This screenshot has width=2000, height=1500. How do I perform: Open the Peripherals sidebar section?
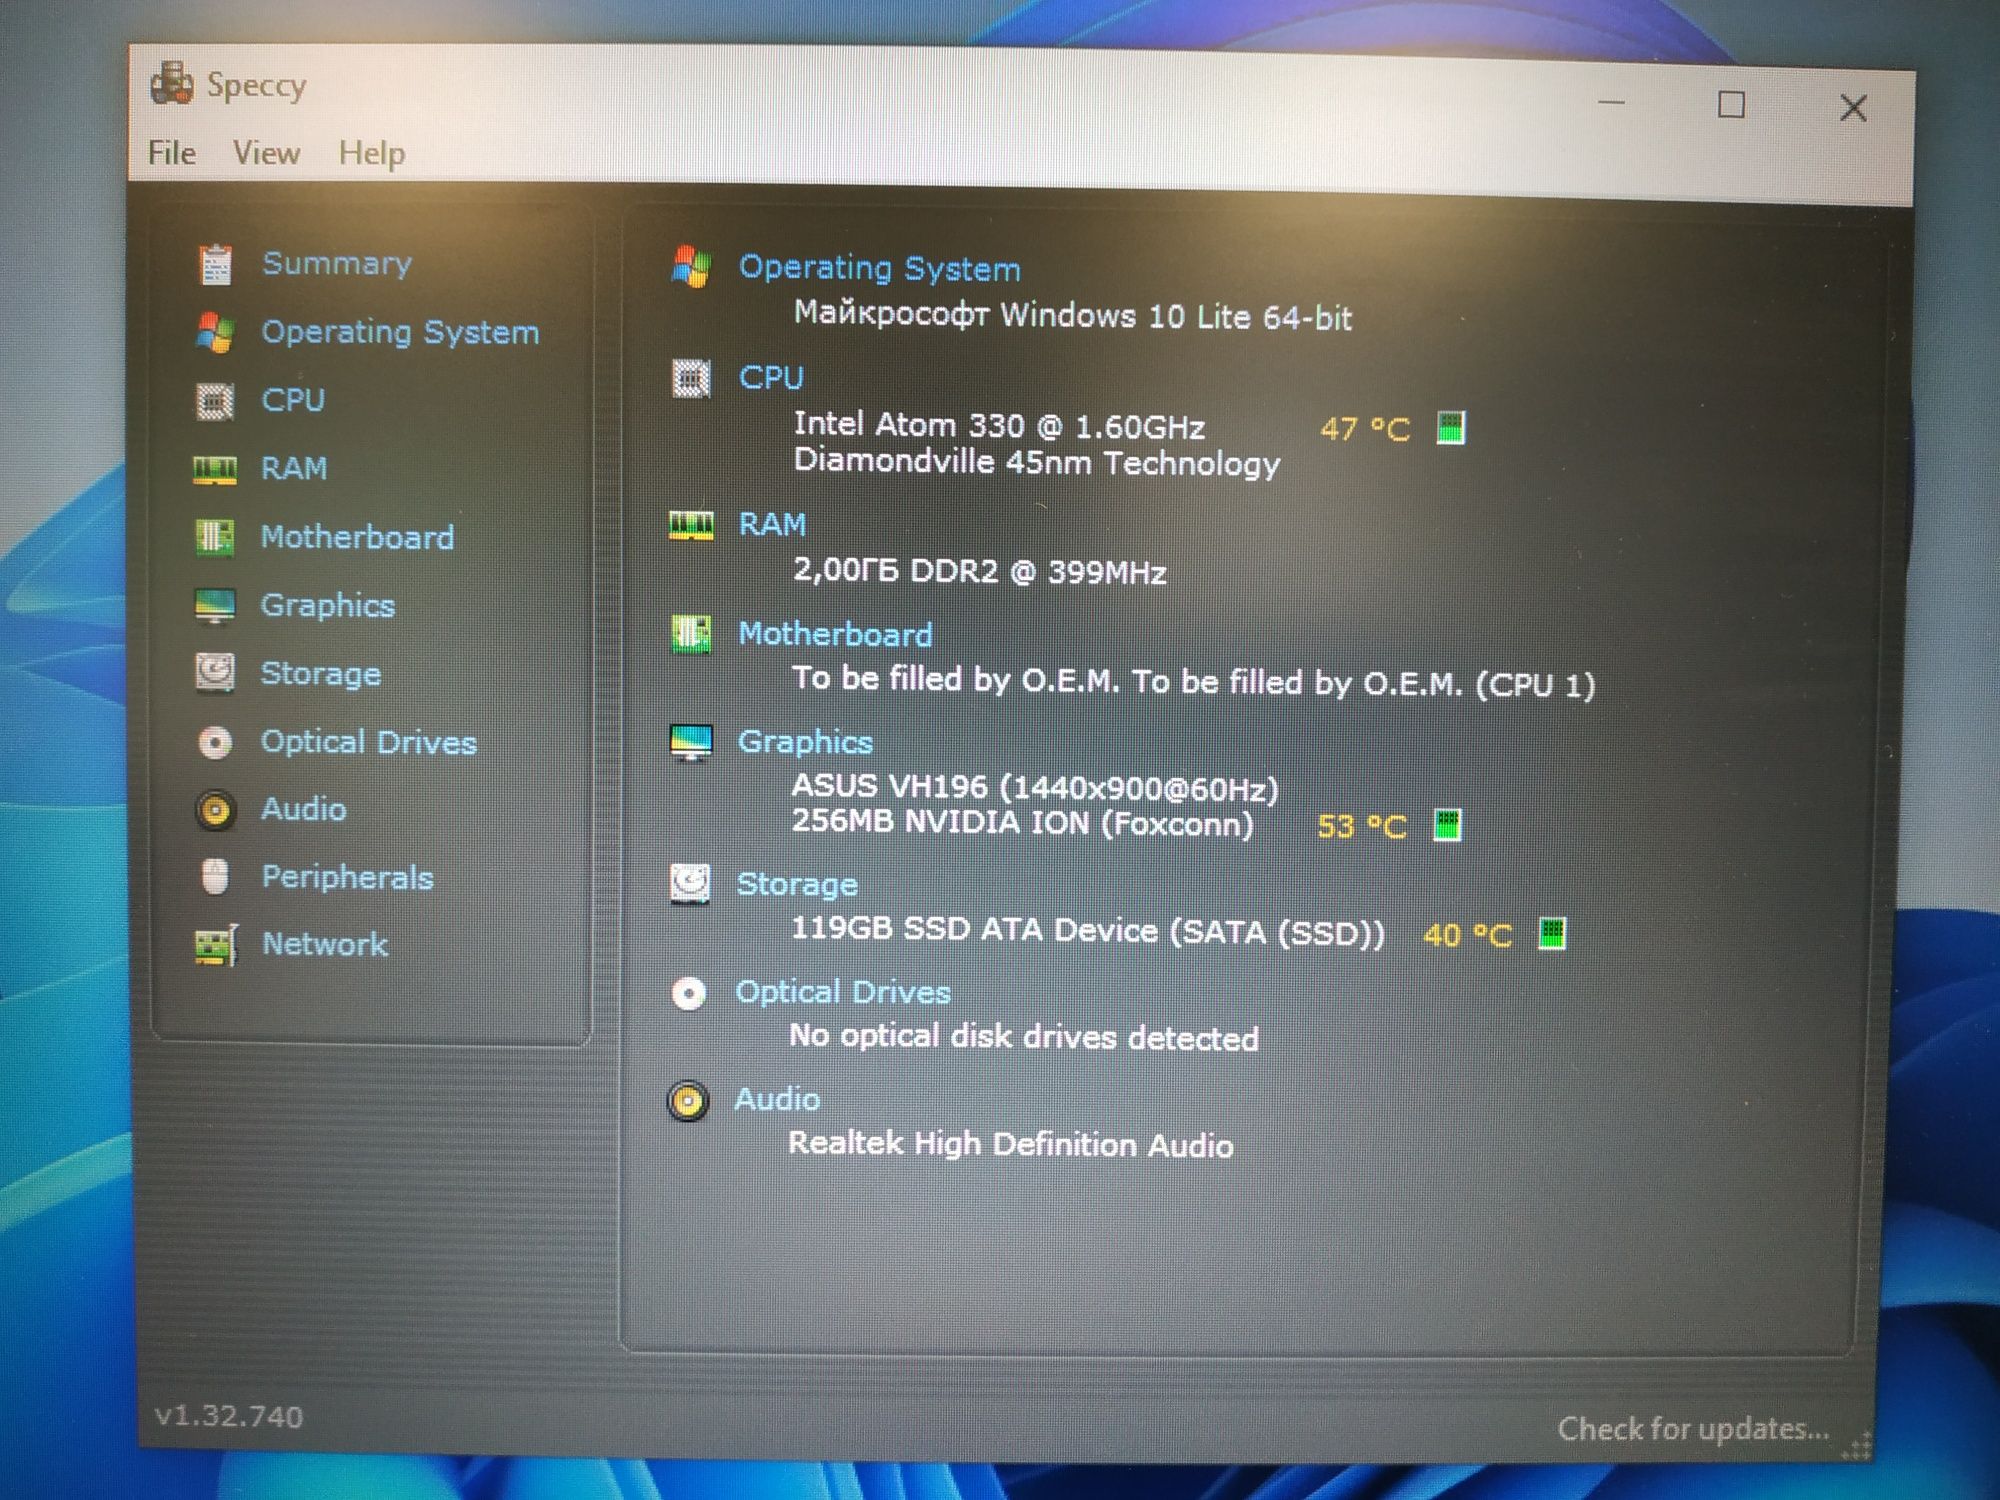[347, 877]
